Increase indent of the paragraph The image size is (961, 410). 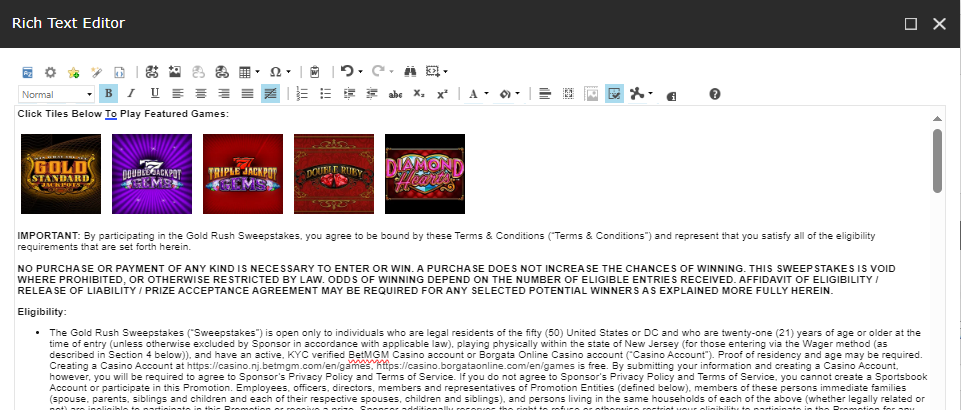coord(349,94)
